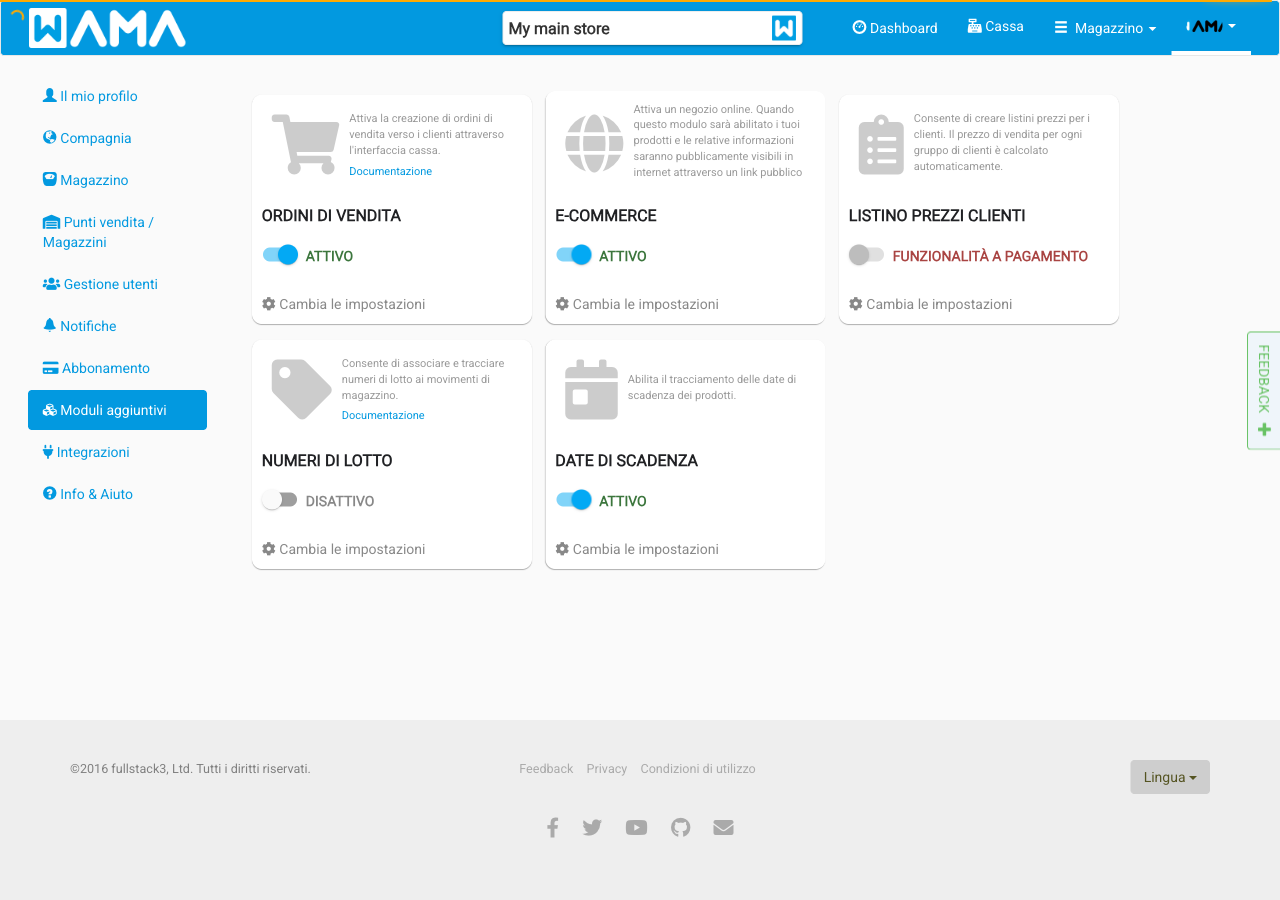Click the globe icon beside Compagnia

click(50, 137)
